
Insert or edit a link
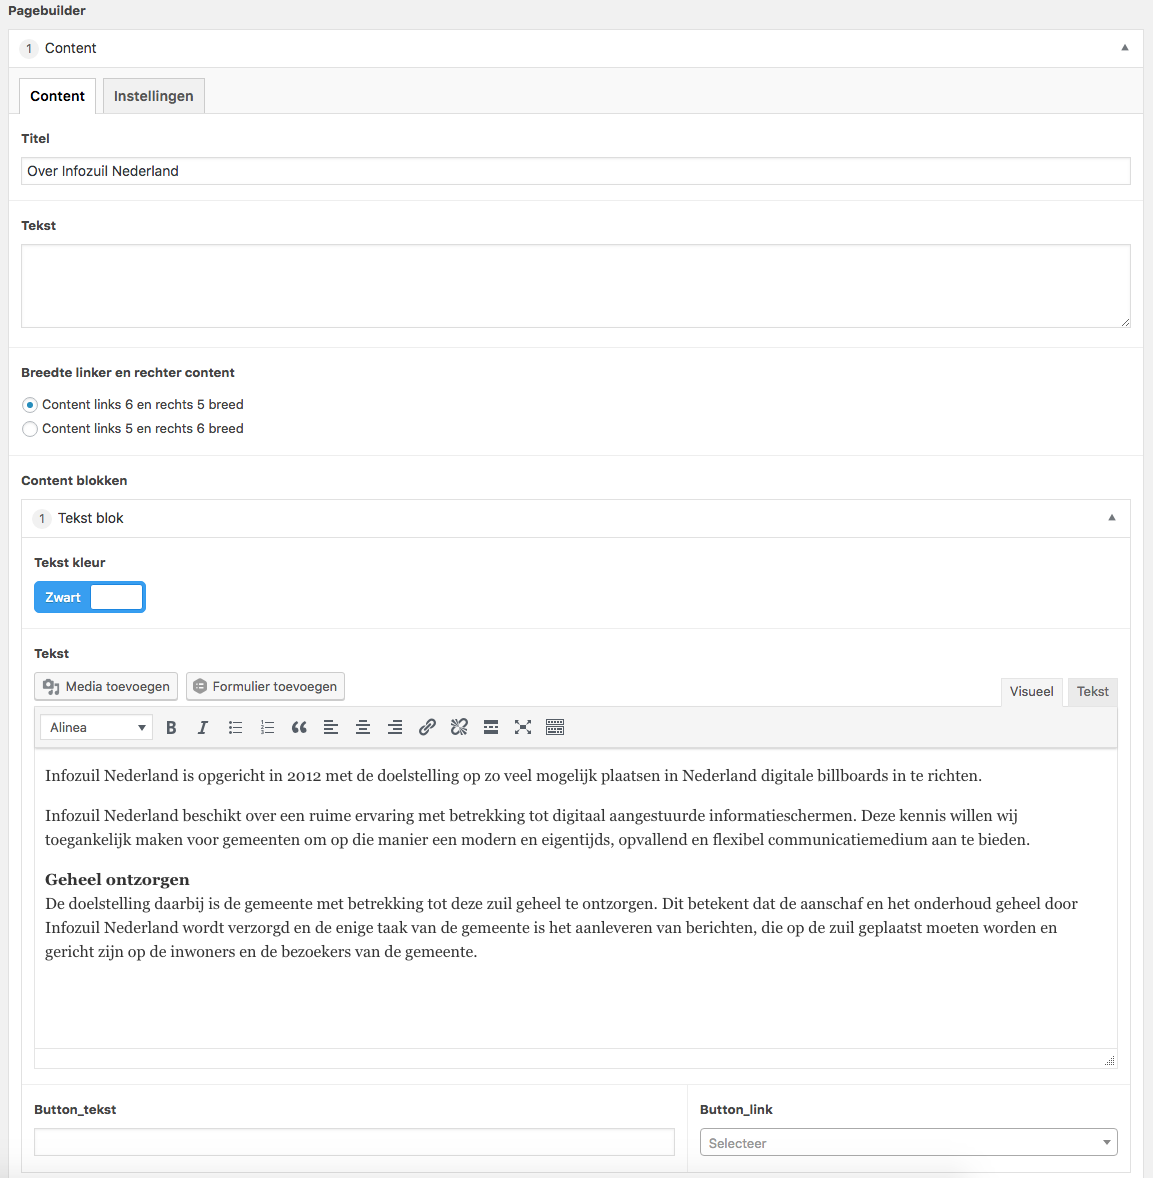pyautogui.click(x=427, y=727)
